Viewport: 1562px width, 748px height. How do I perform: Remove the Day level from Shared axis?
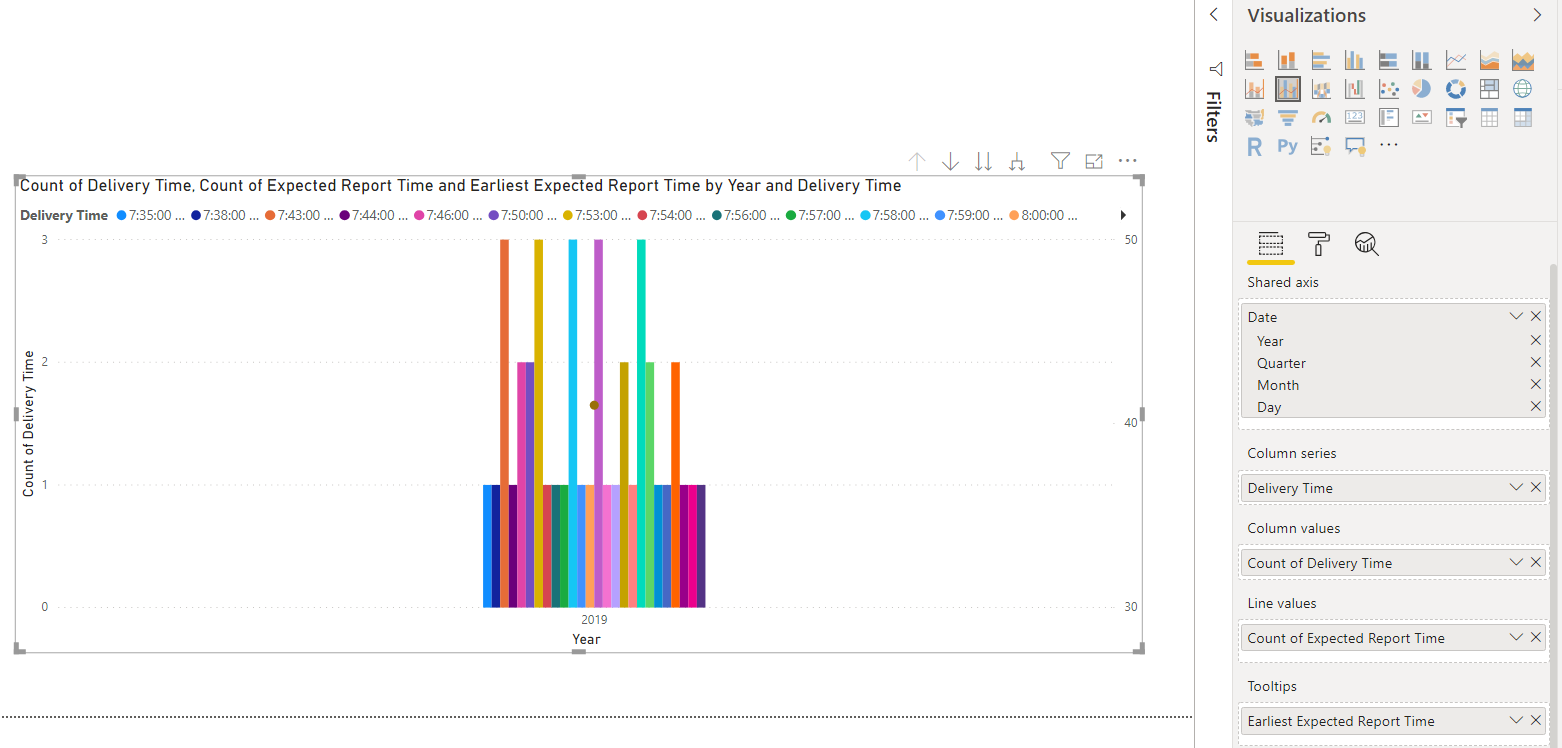[1536, 407]
